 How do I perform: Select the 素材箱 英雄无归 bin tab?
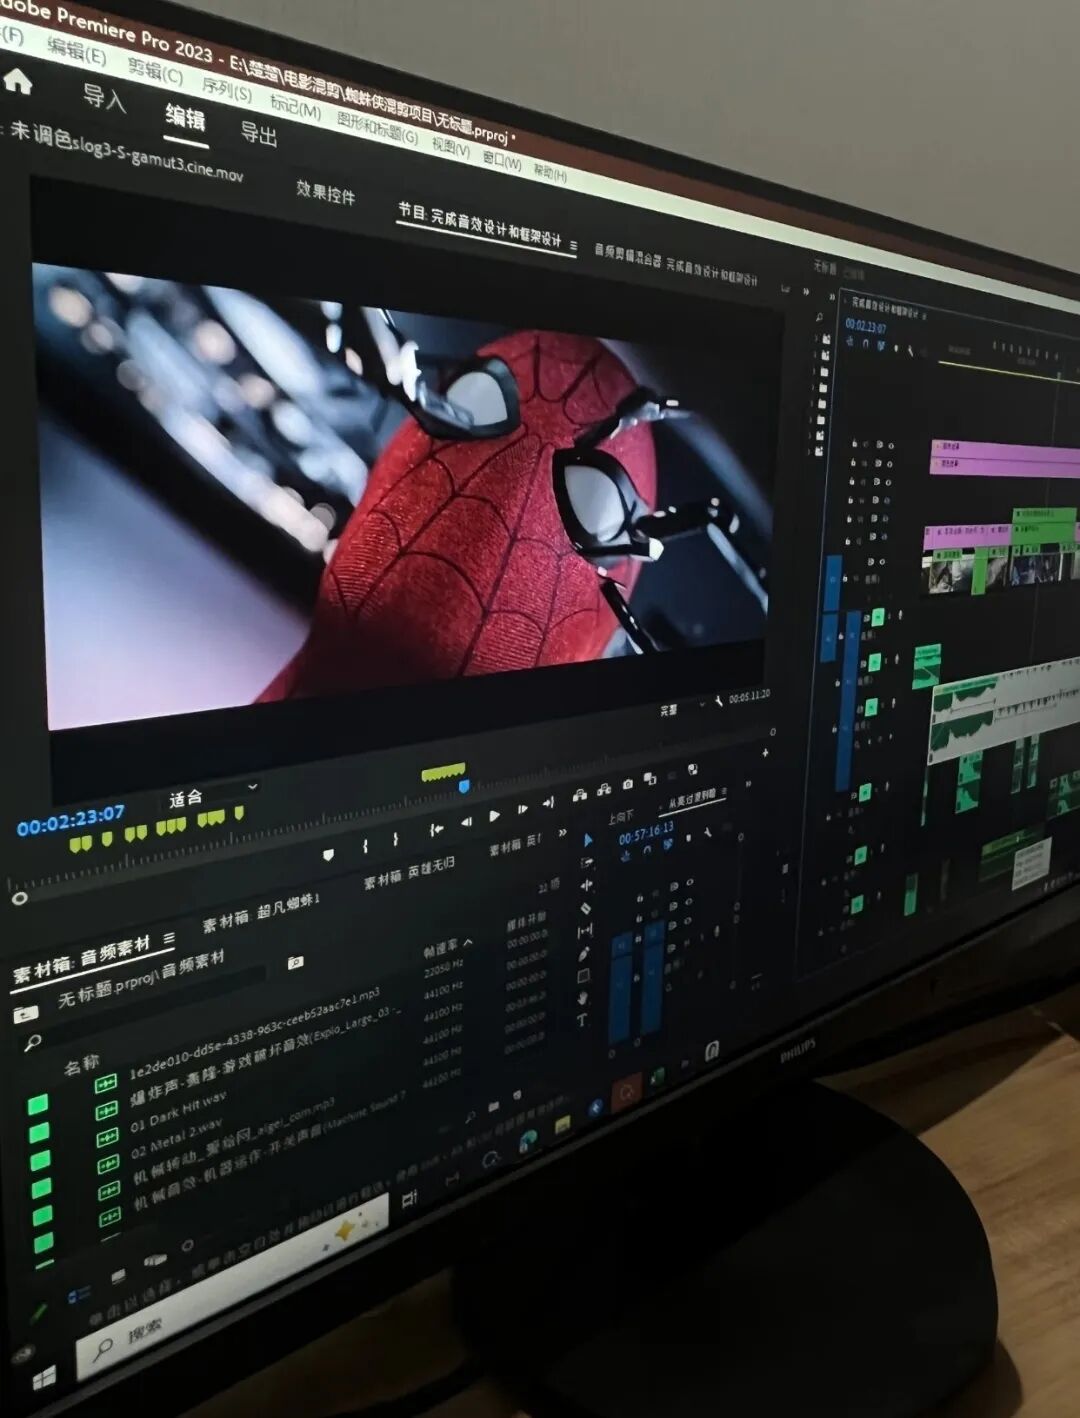pos(409,872)
